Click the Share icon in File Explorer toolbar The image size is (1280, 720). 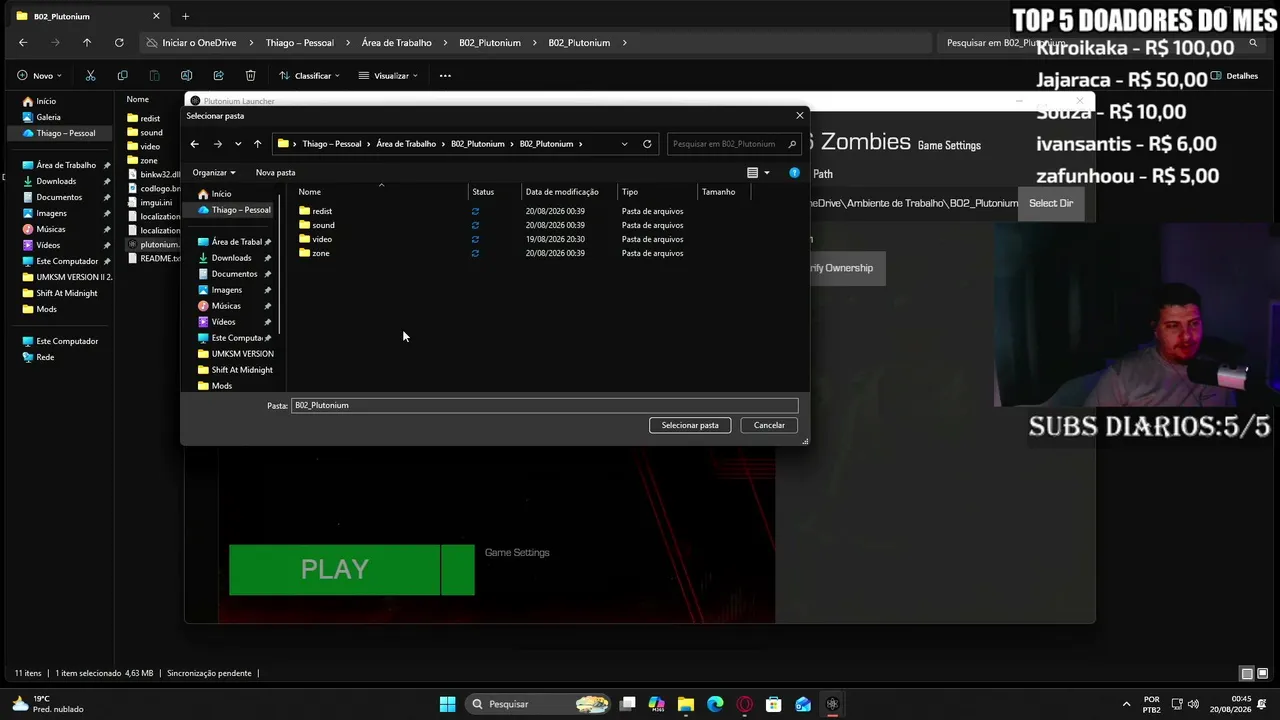coord(218,76)
